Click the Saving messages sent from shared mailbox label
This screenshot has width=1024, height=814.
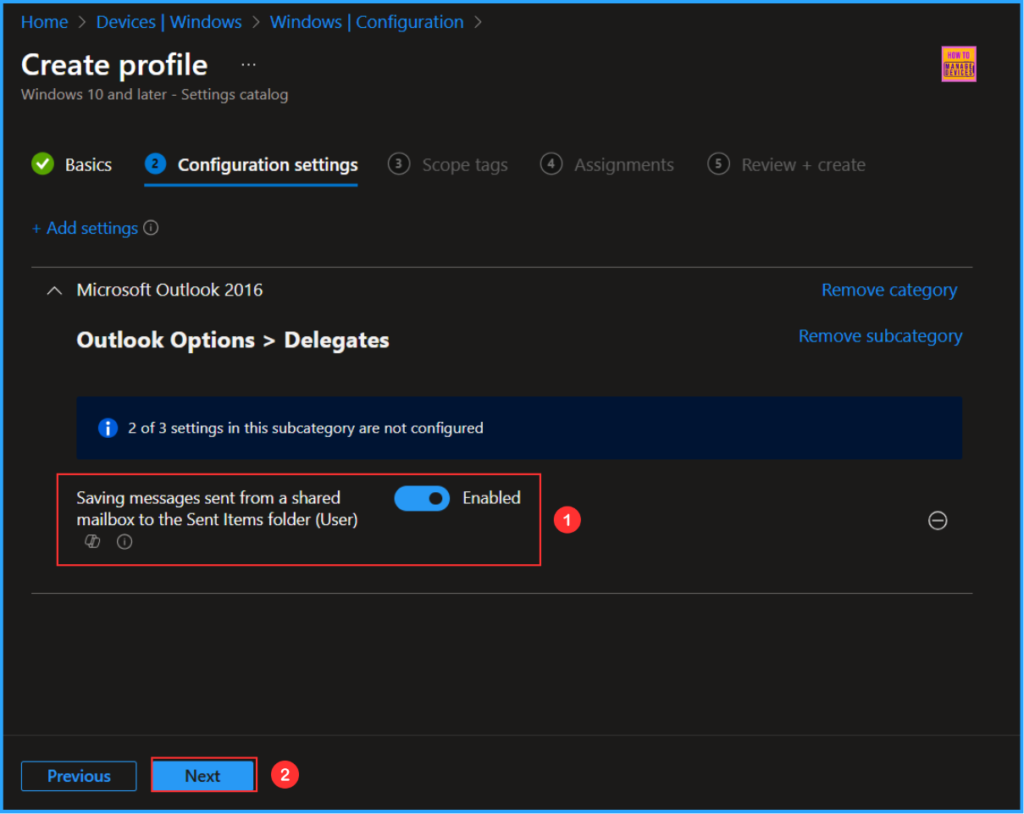(x=217, y=508)
